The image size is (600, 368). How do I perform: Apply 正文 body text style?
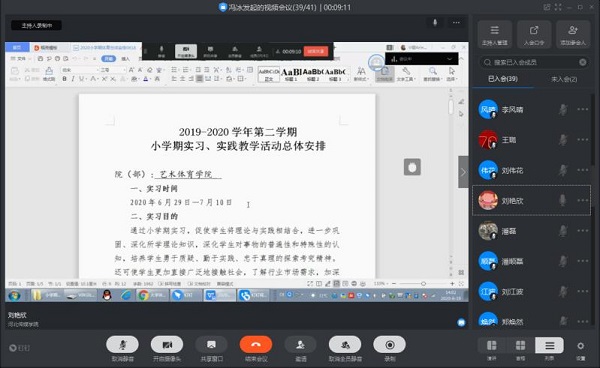pos(269,74)
